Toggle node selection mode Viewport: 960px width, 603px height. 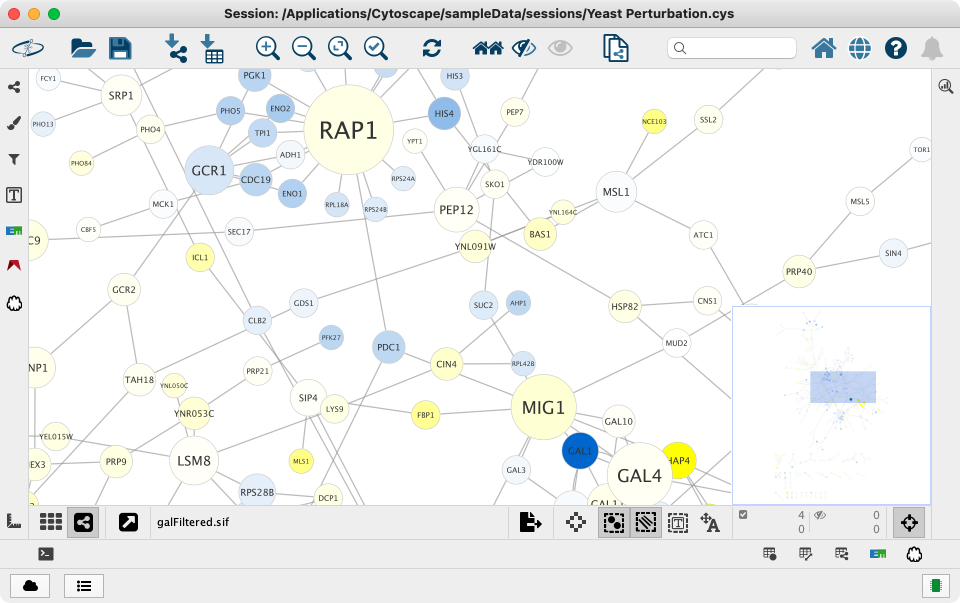(x=614, y=522)
